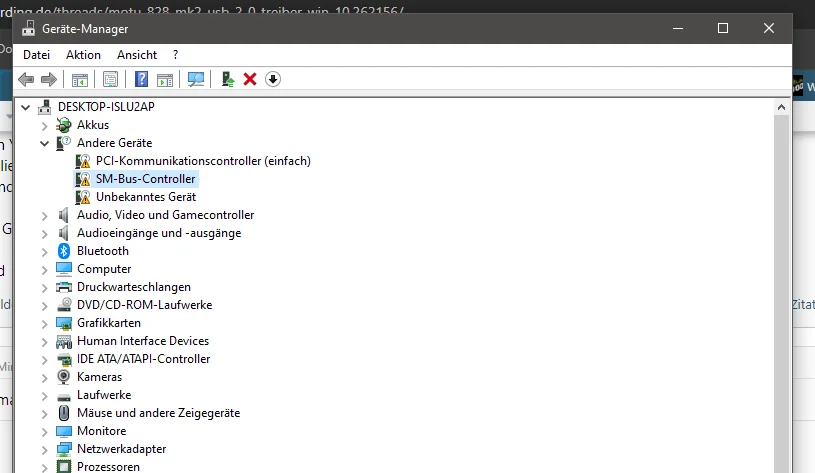Click the Andere Geräte question-mark icon
The width and height of the screenshot is (815, 473).
pos(64,143)
